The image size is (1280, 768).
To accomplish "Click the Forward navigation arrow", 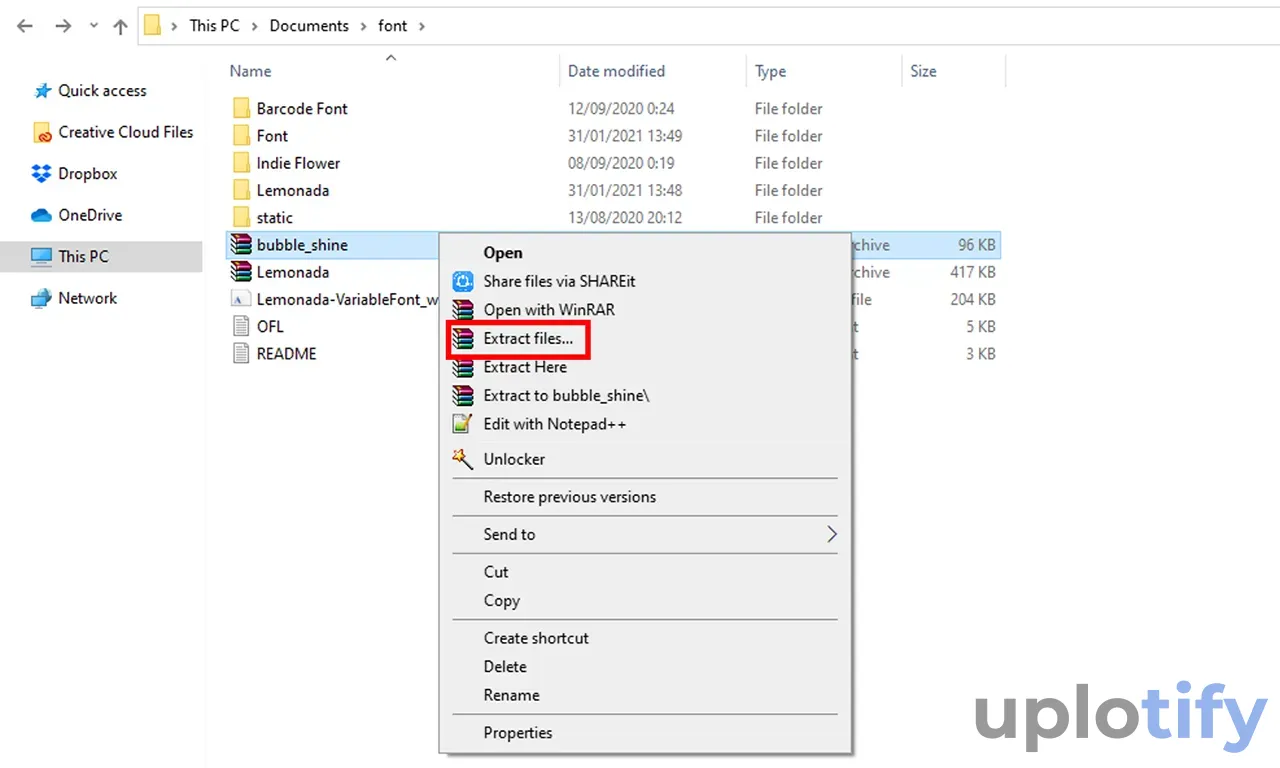I will coord(63,26).
